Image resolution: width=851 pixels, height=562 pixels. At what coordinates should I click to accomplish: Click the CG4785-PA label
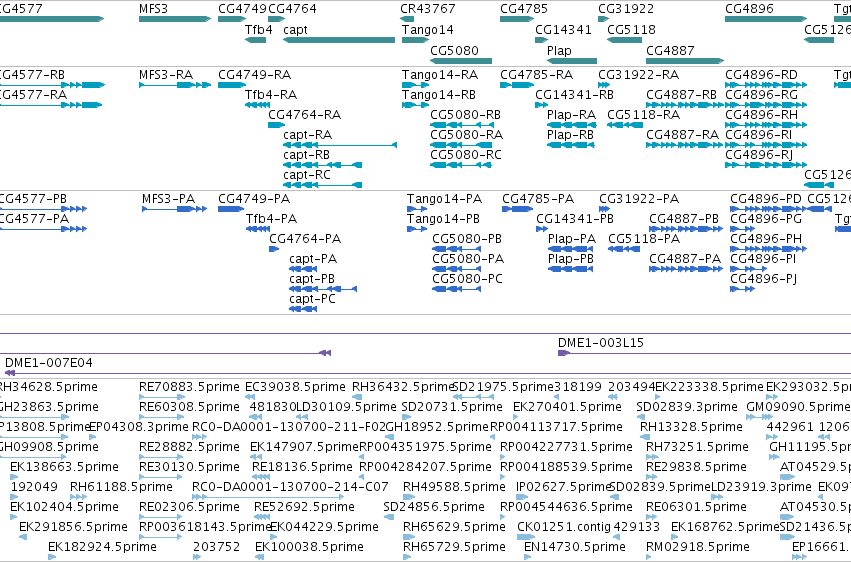point(538,199)
